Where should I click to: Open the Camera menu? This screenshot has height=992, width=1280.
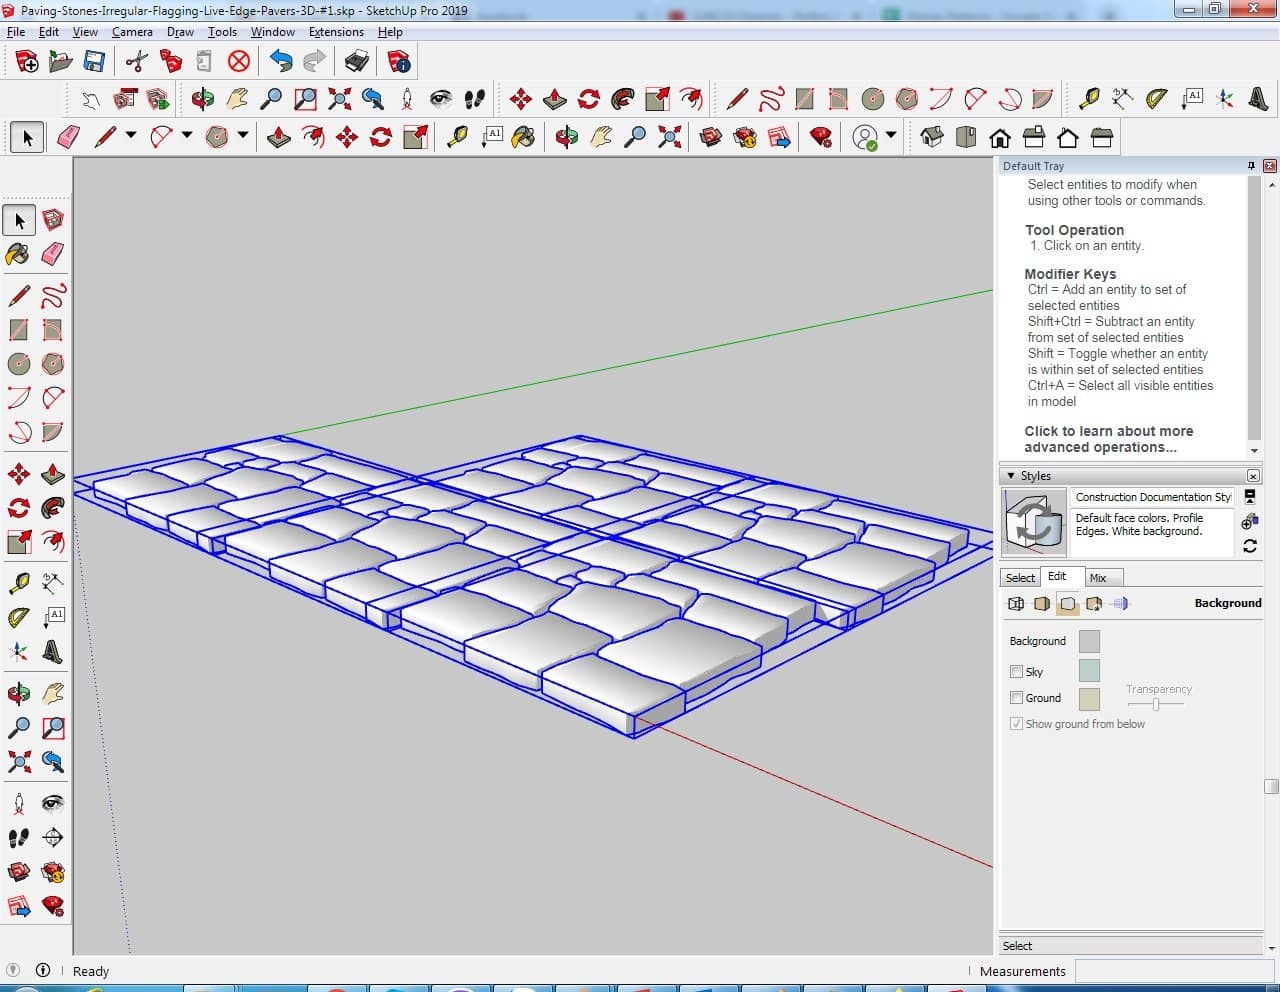point(132,32)
